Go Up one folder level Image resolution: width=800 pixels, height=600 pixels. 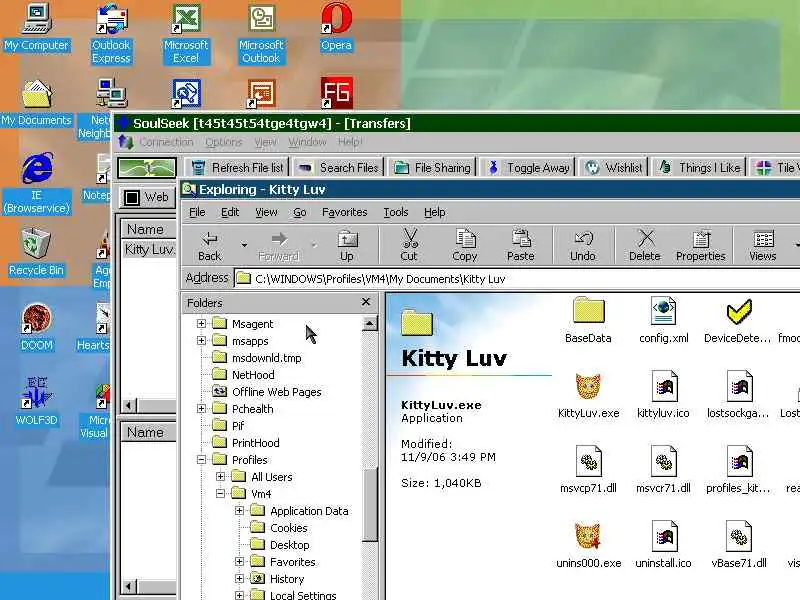pyautogui.click(x=347, y=246)
